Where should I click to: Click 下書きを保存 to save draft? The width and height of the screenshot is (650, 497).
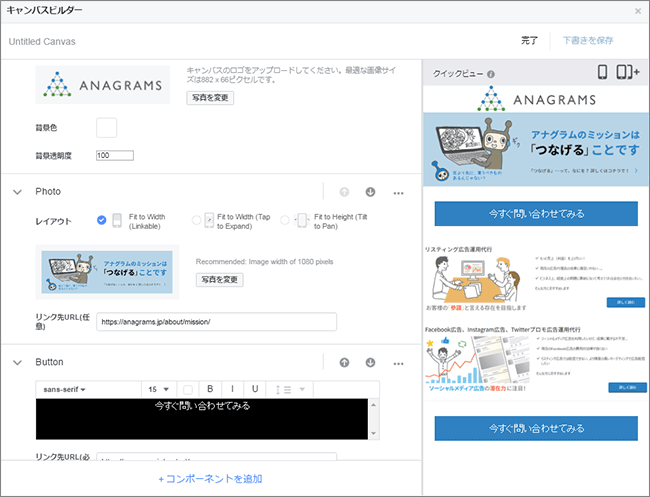pyautogui.click(x=588, y=41)
